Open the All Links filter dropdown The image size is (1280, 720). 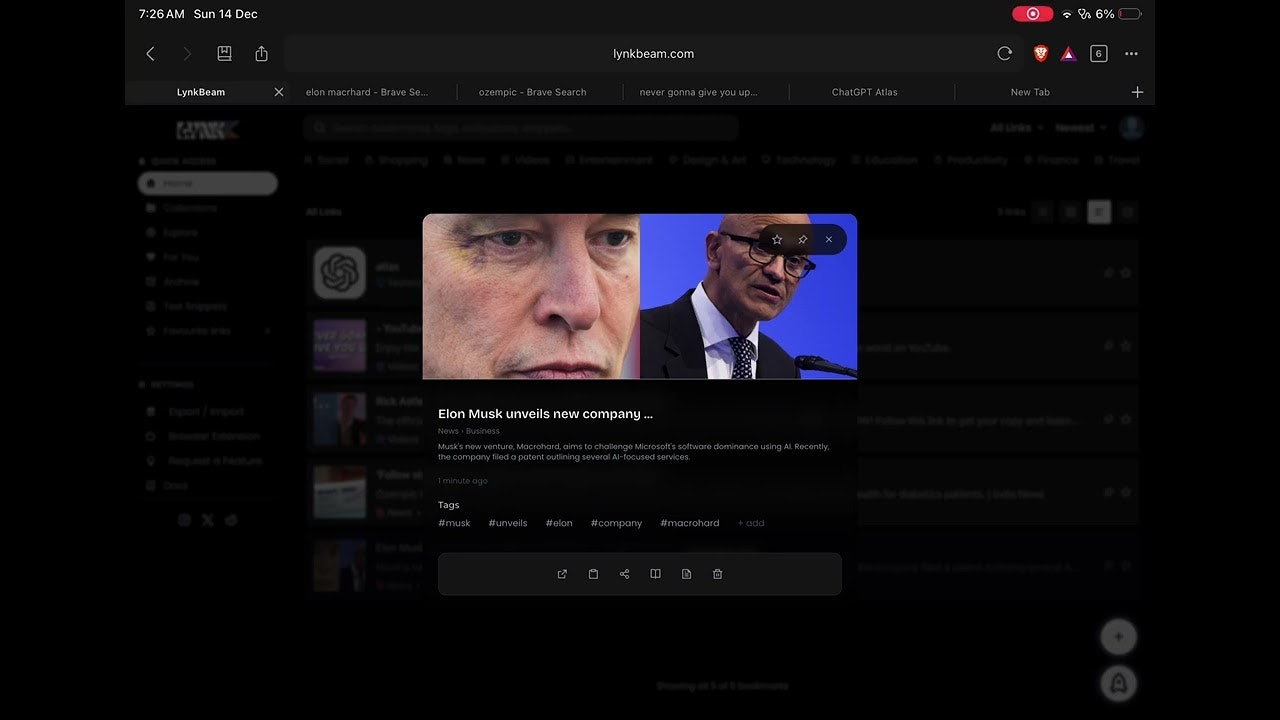point(1016,128)
